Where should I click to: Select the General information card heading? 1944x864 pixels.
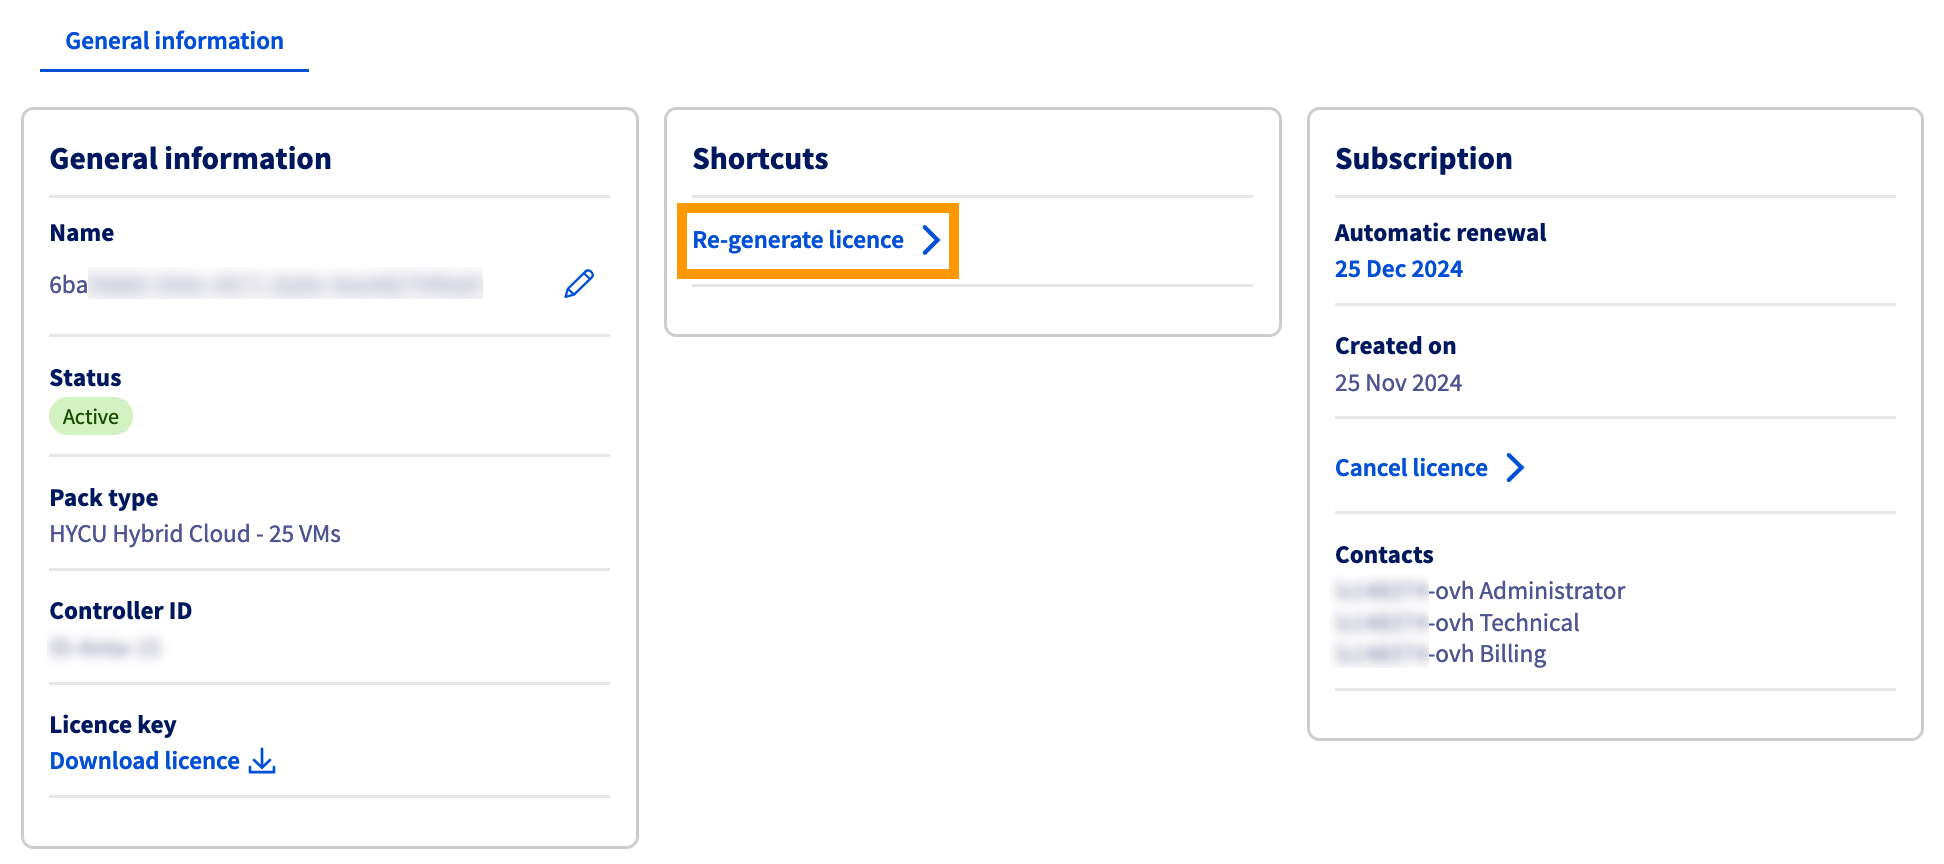coord(191,158)
